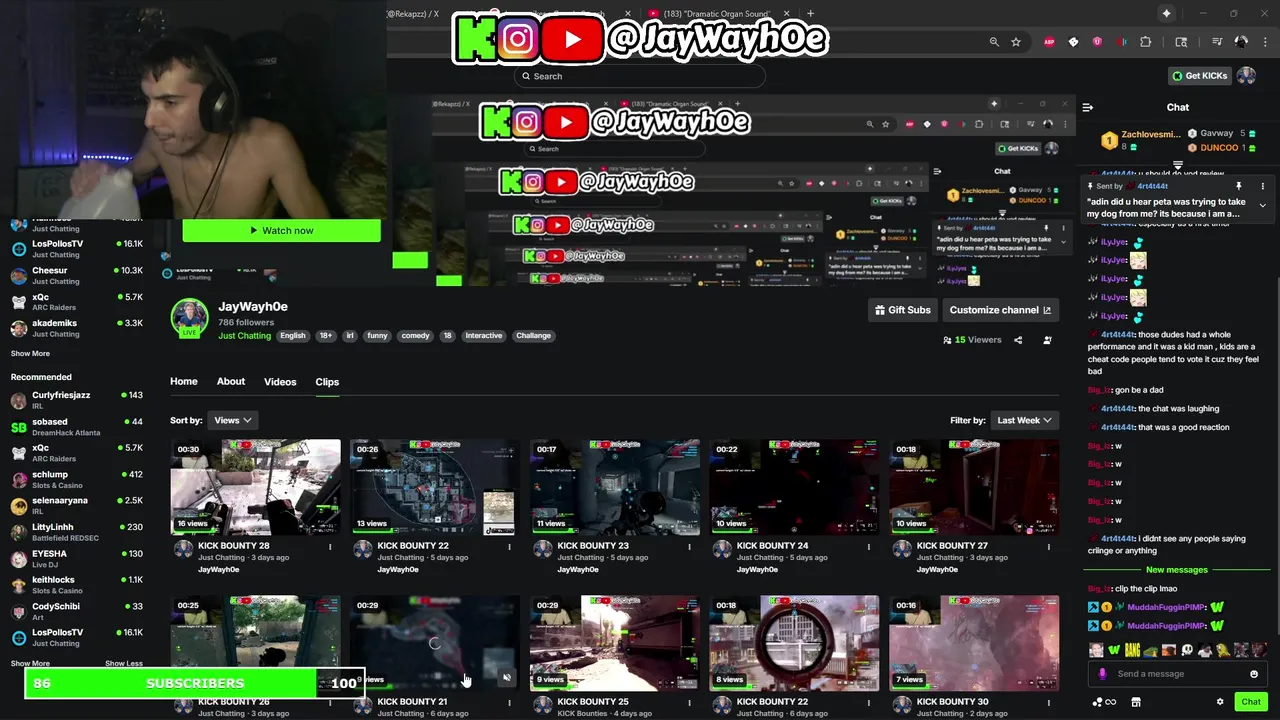Click the comedy tag
Image resolution: width=1280 pixels, height=720 pixels.
point(415,336)
